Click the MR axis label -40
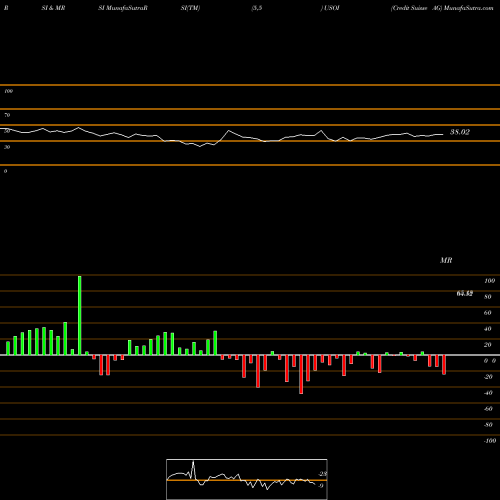The height and width of the screenshot is (500, 500). point(488,393)
